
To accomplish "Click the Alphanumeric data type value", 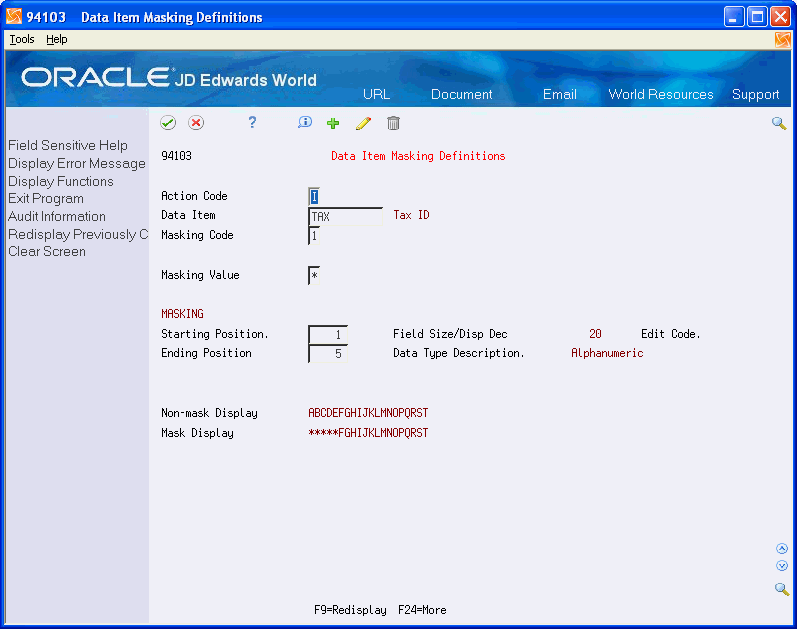I will [x=607, y=353].
